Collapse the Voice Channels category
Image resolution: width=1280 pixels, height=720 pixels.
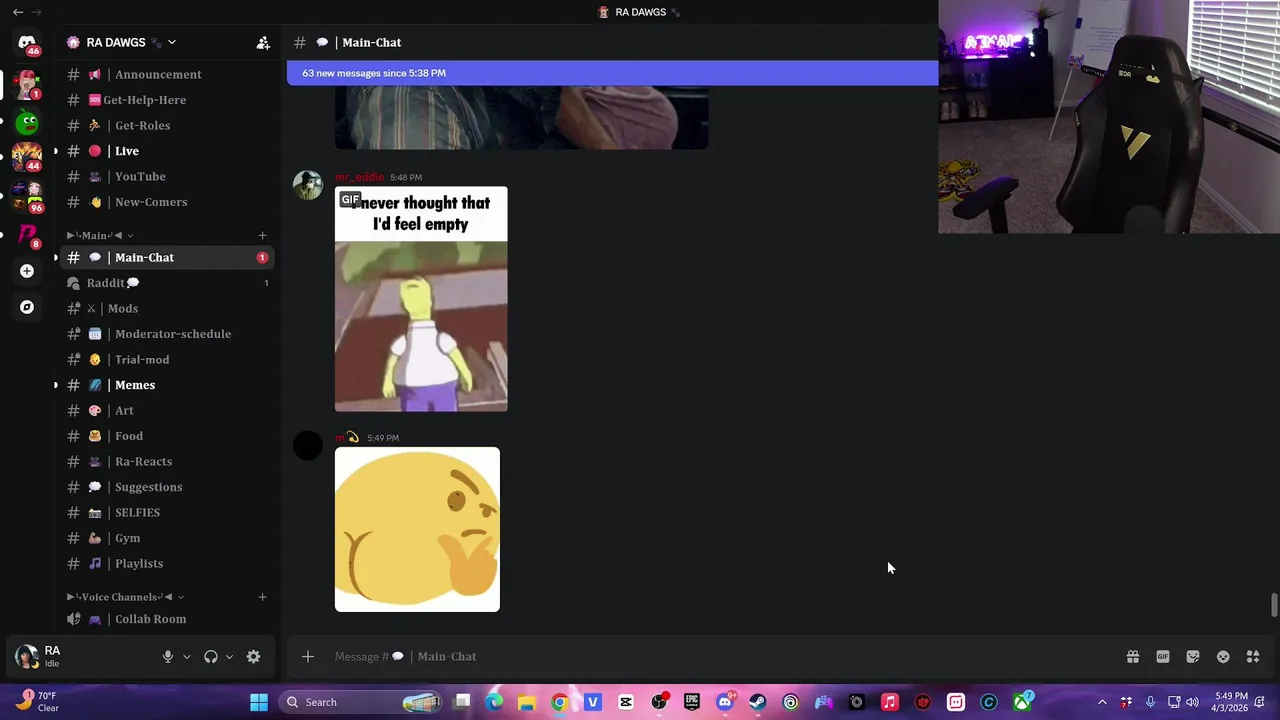pos(125,597)
